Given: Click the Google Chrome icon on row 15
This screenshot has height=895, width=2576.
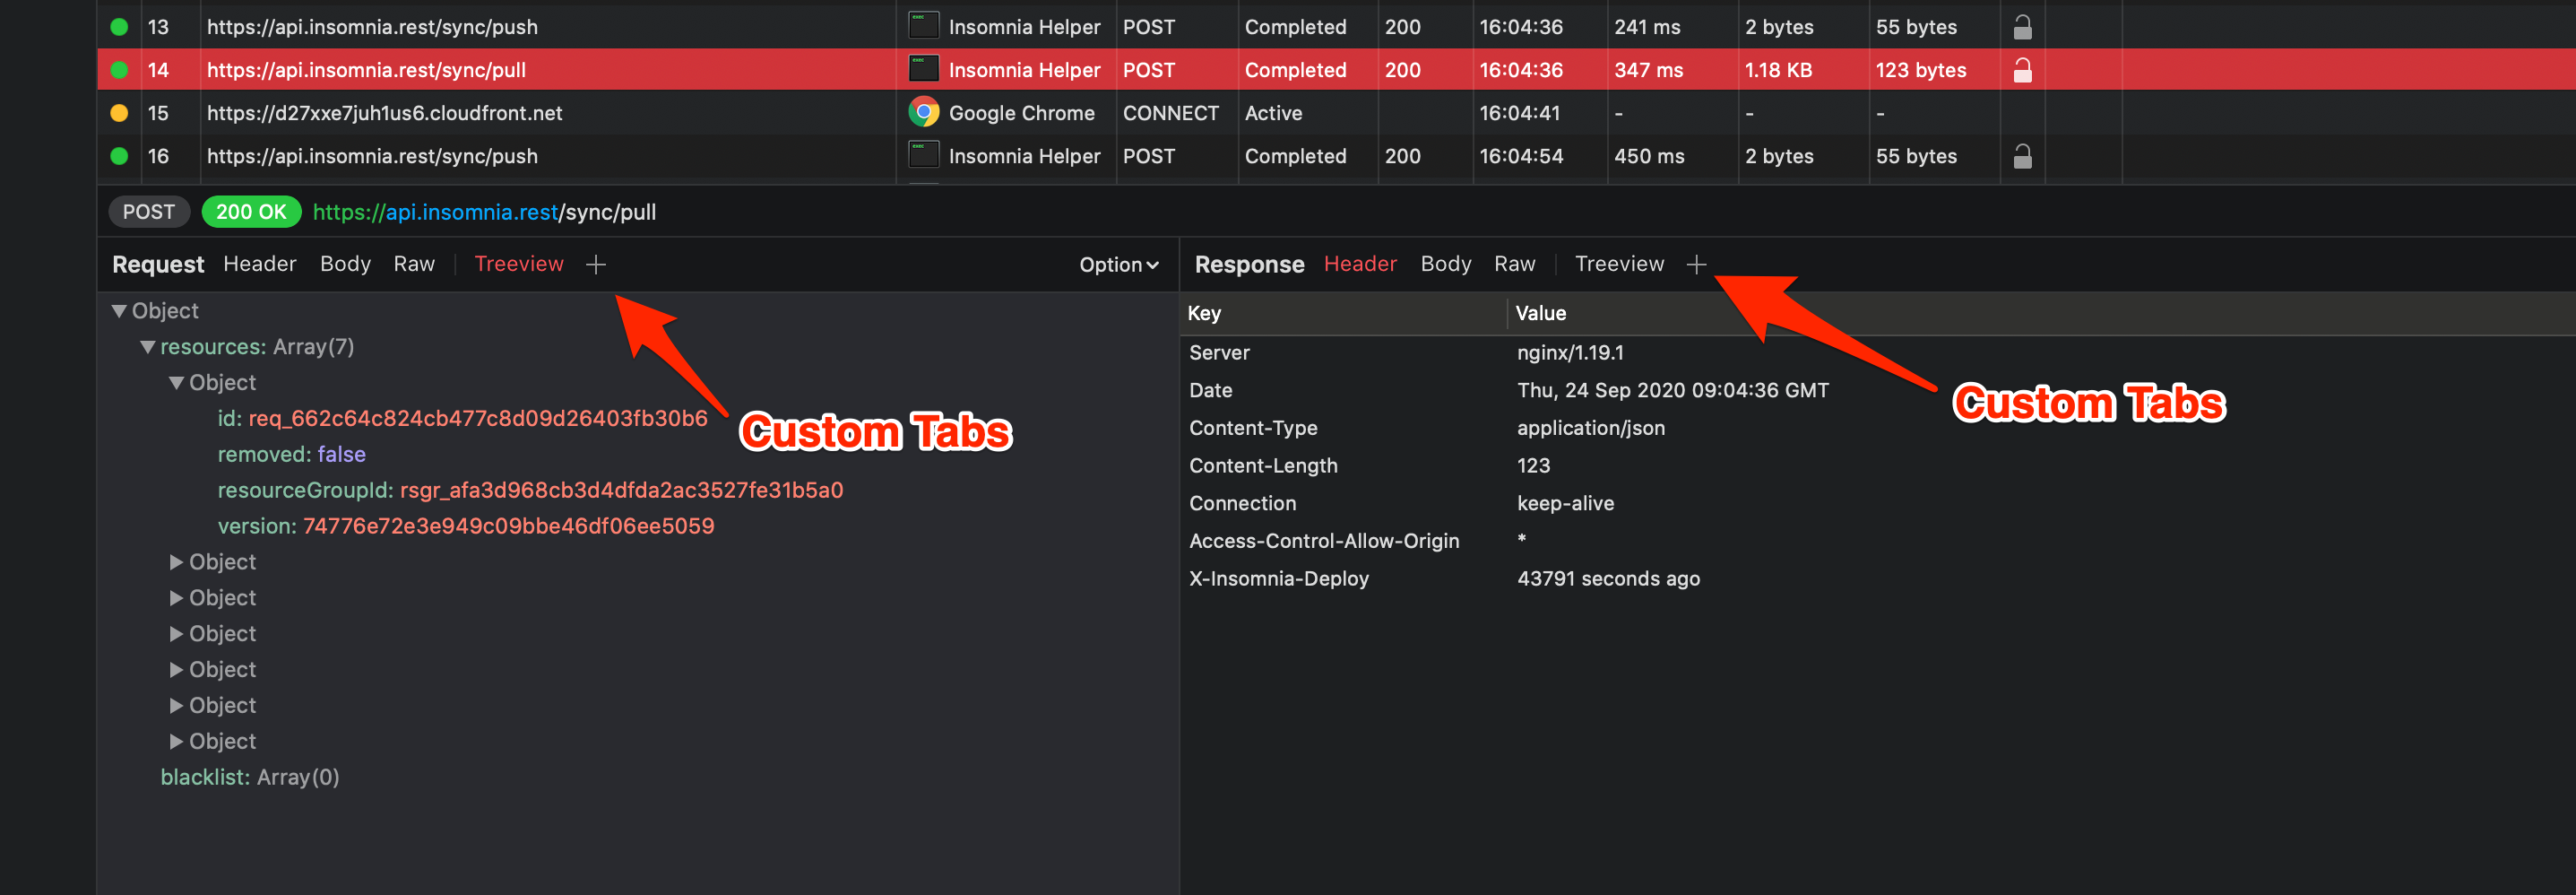Looking at the screenshot, I should [922, 113].
